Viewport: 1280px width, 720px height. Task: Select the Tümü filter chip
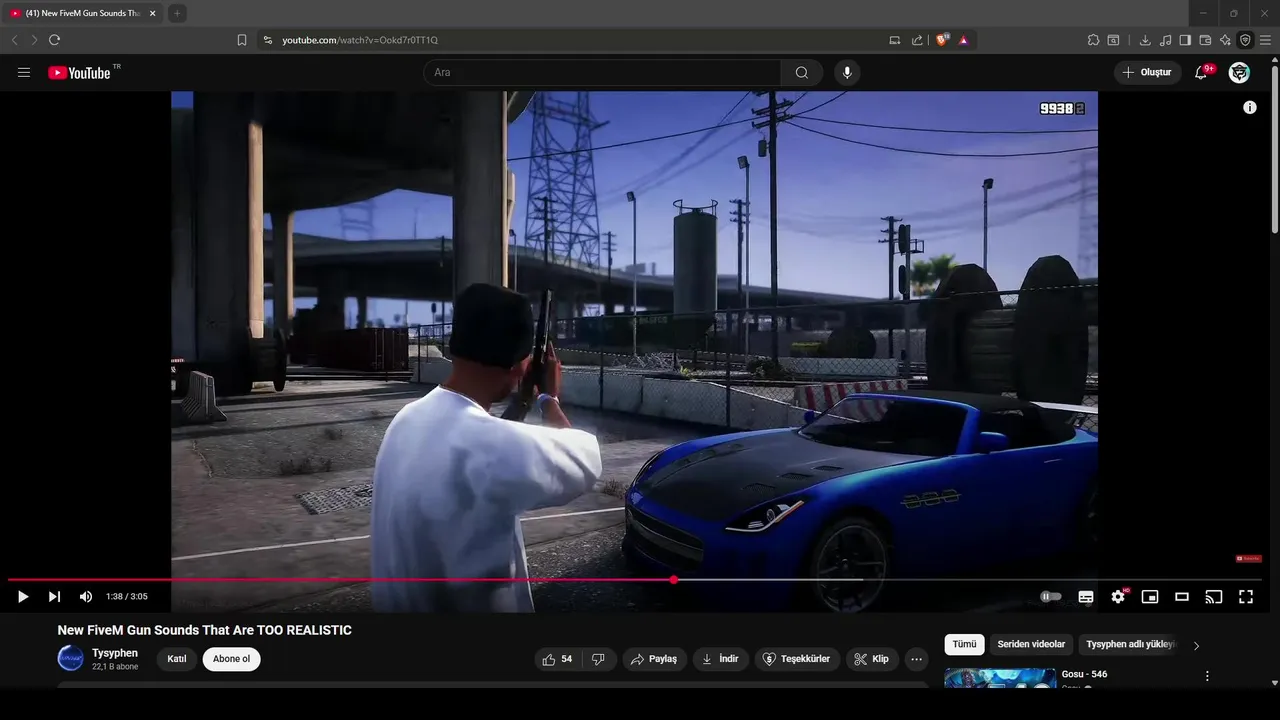964,645
